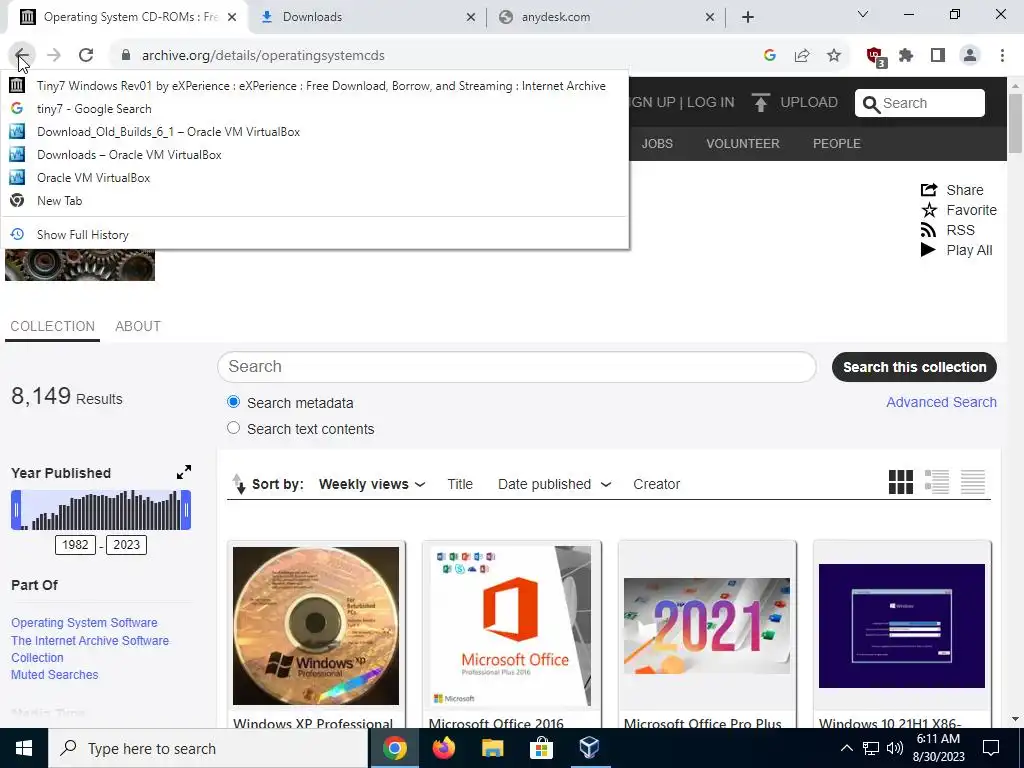
Task: Open Microsoft Store from the taskbar
Action: pyautogui.click(x=541, y=748)
